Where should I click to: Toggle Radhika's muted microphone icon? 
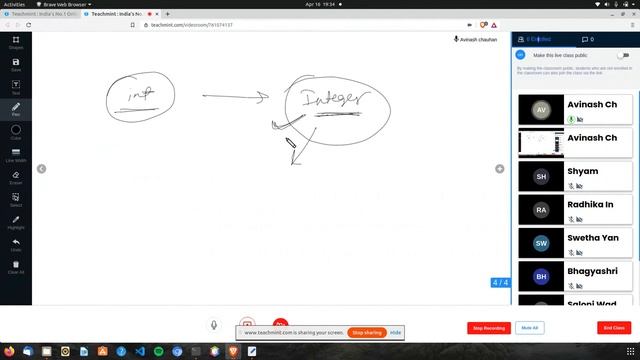tap(571, 220)
